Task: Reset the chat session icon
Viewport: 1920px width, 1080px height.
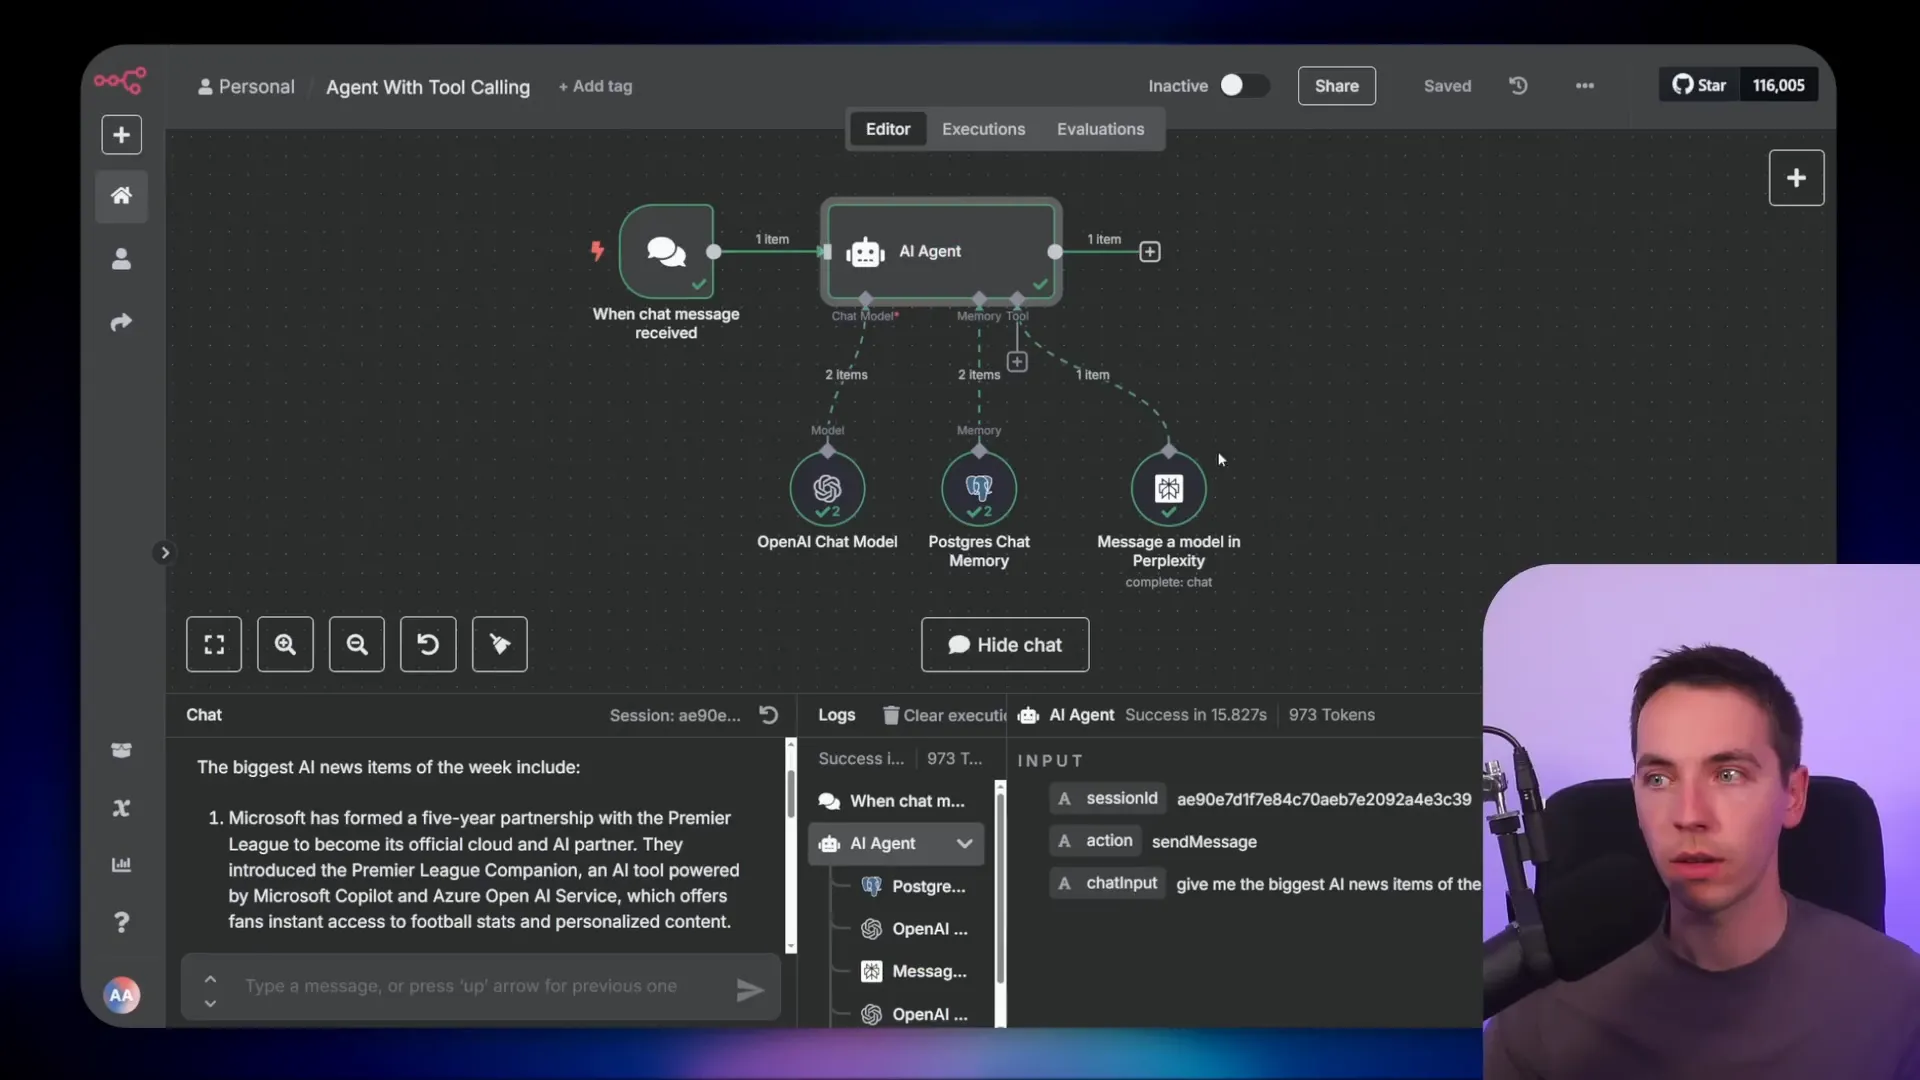Action: pos(769,715)
